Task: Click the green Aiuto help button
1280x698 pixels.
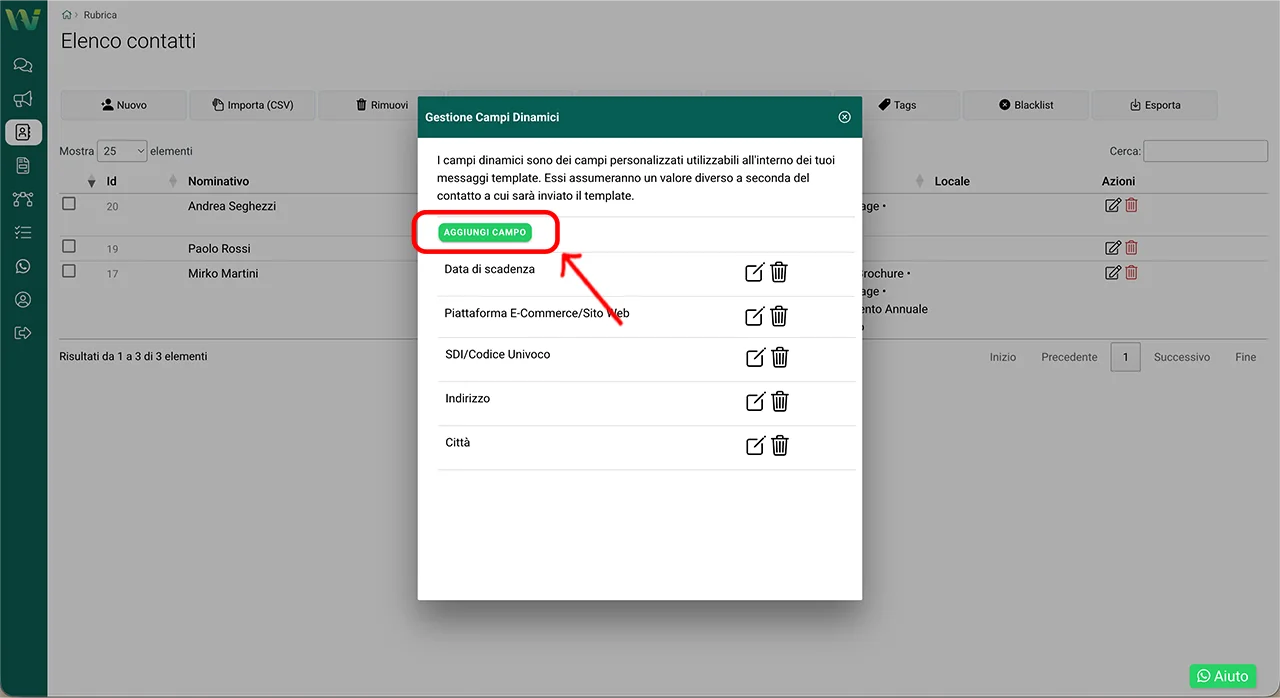Action: click(1222, 676)
